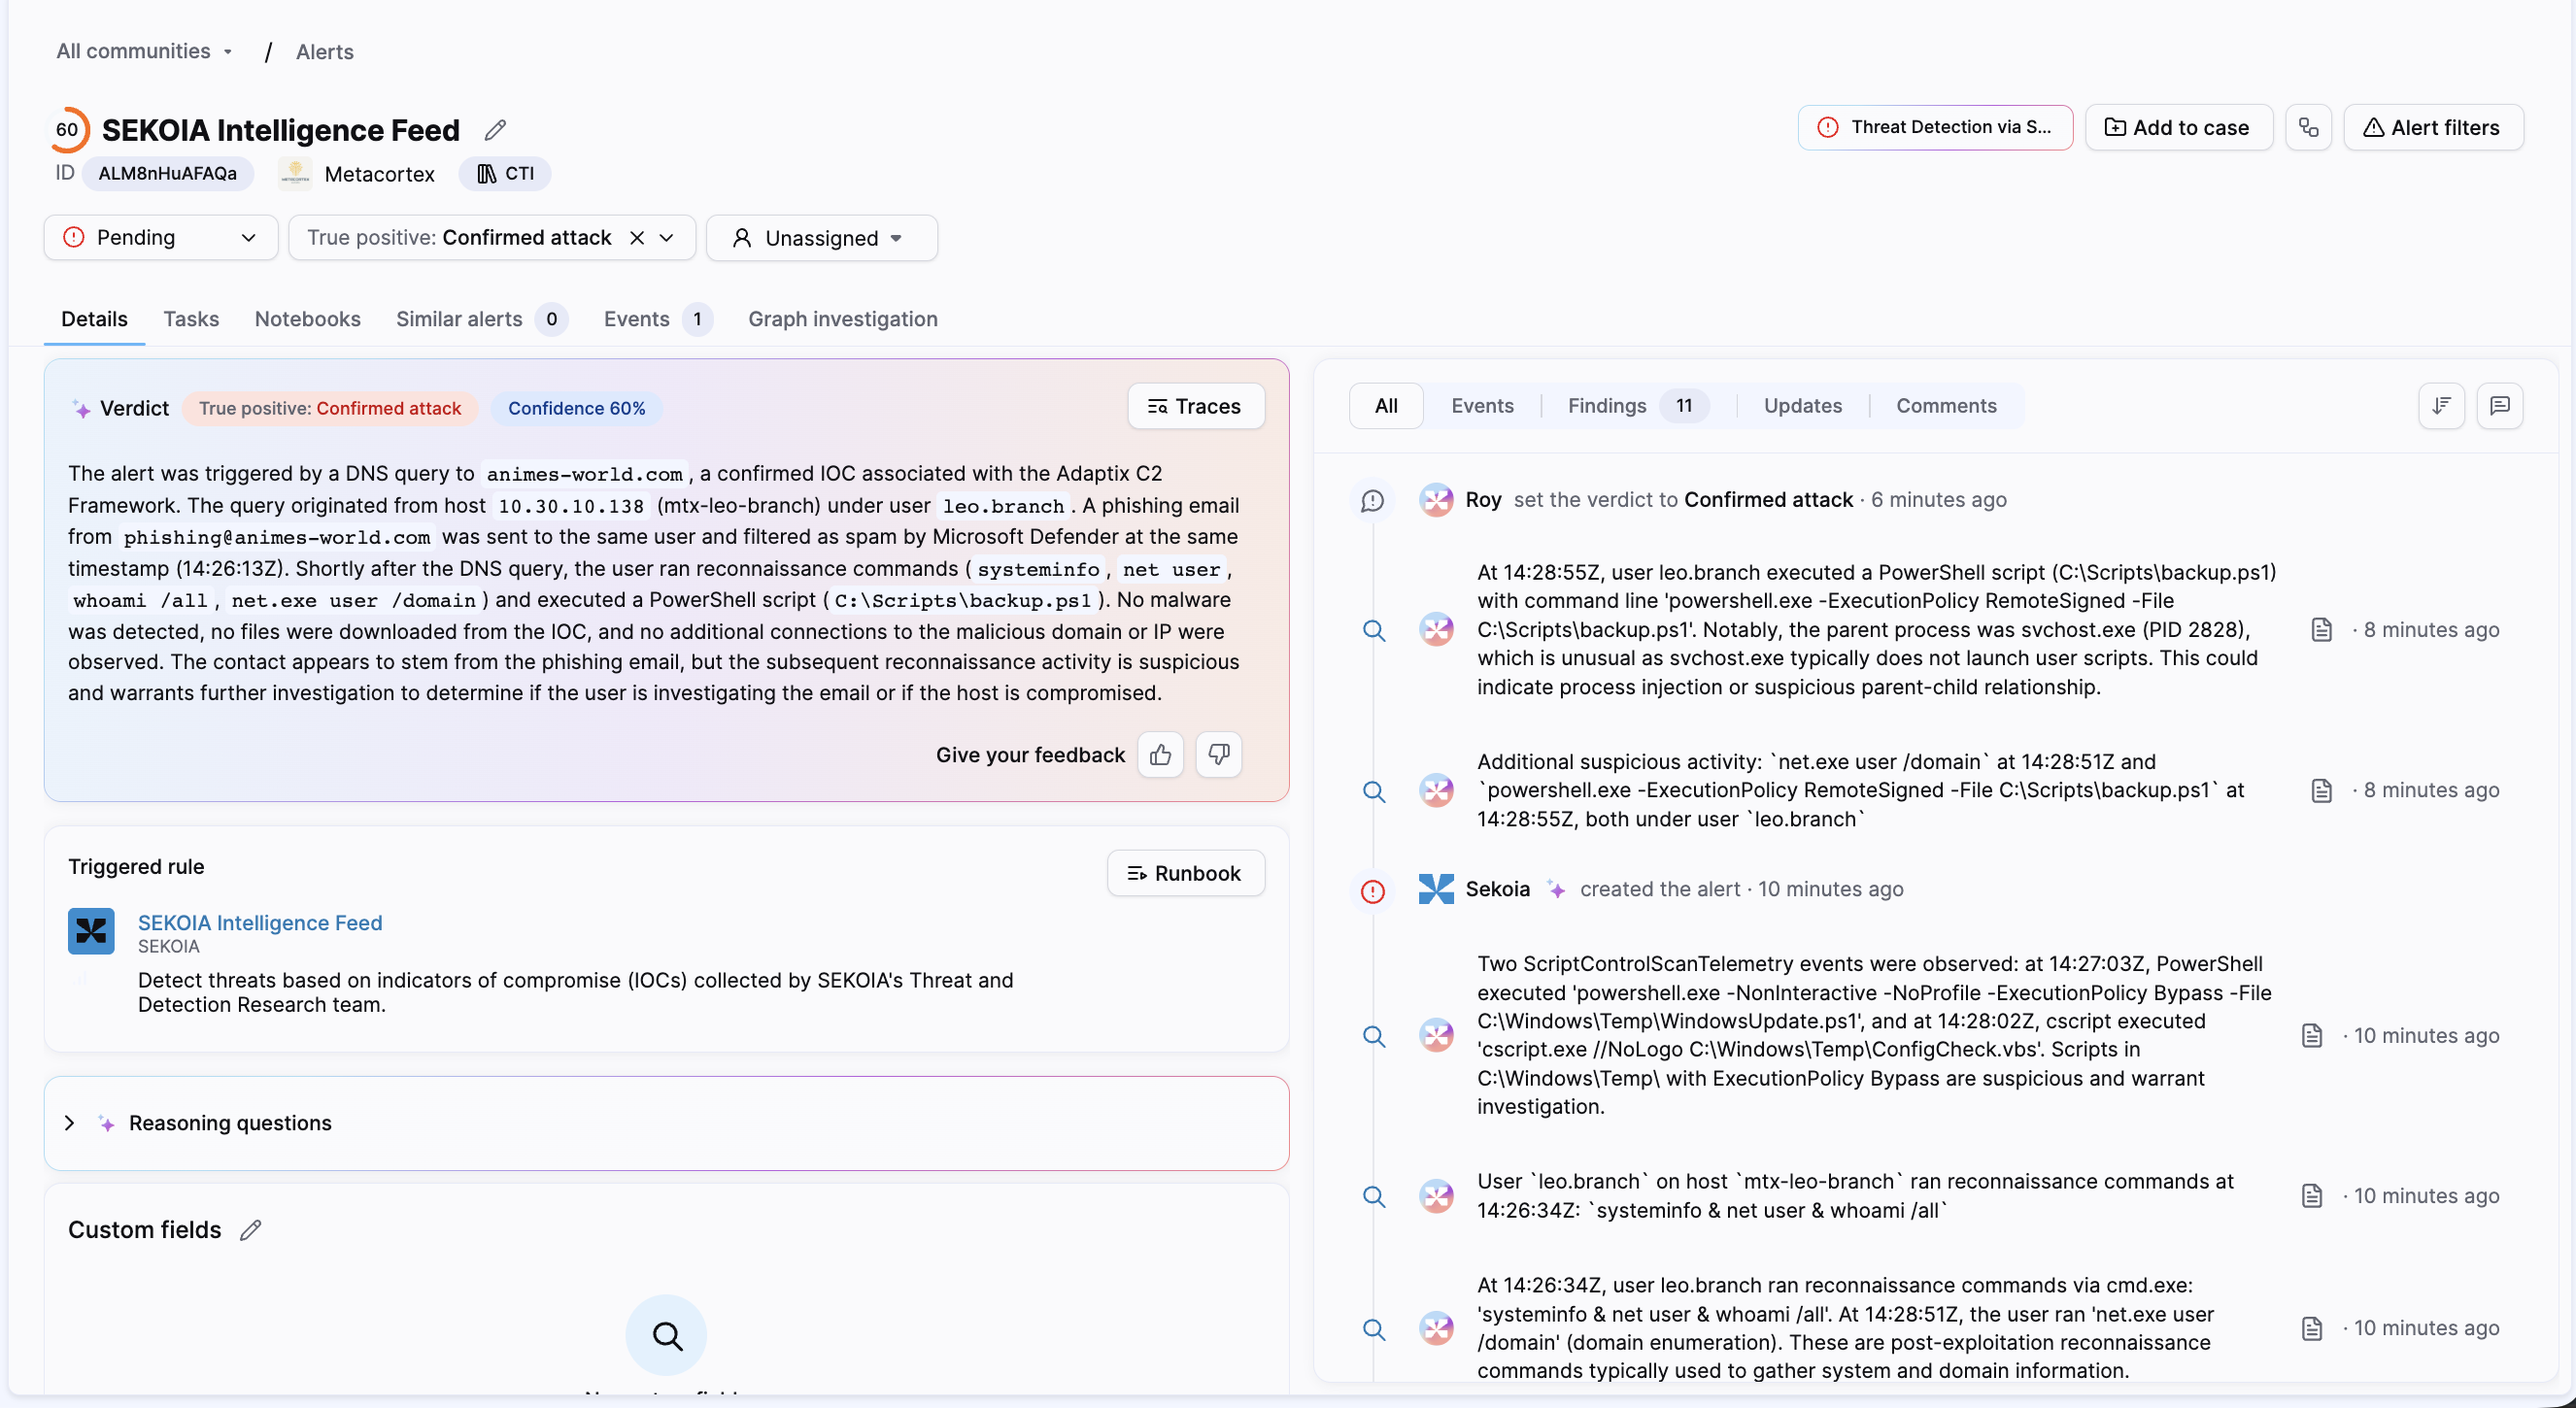
Task: Expand the Reasoning questions section
Action: [70, 1123]
